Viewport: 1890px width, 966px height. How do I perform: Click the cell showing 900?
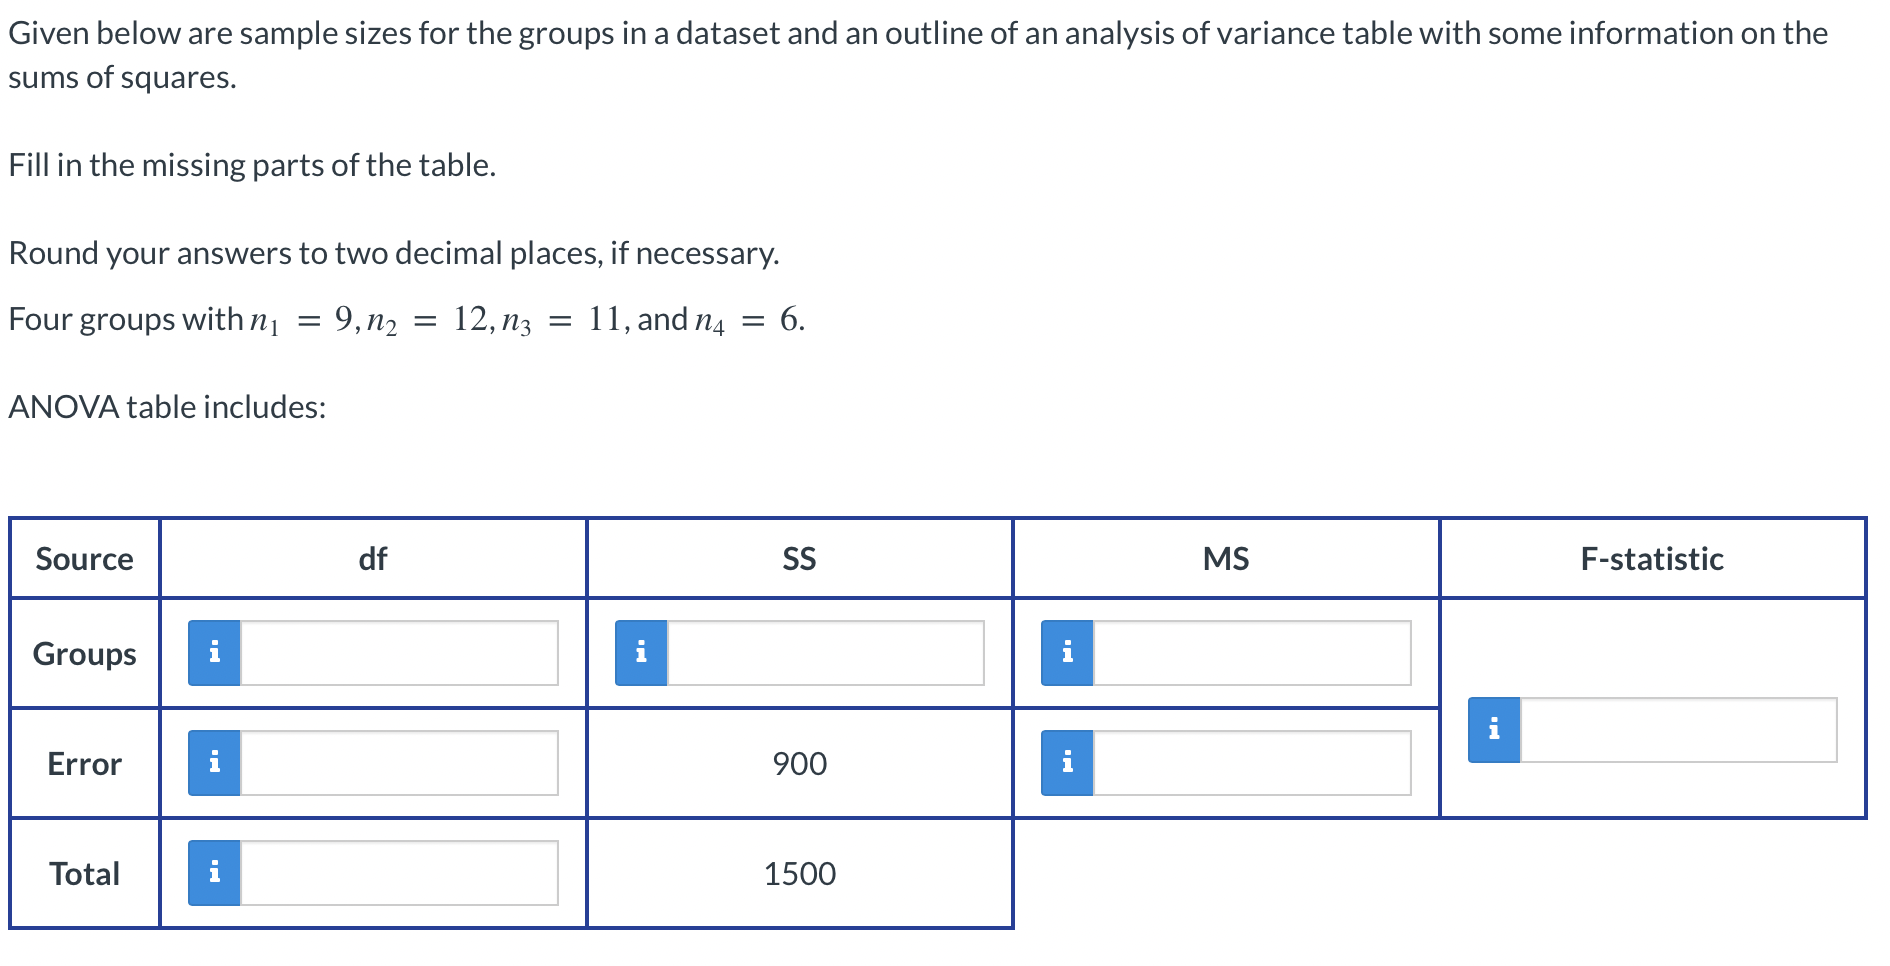[800, 763]
